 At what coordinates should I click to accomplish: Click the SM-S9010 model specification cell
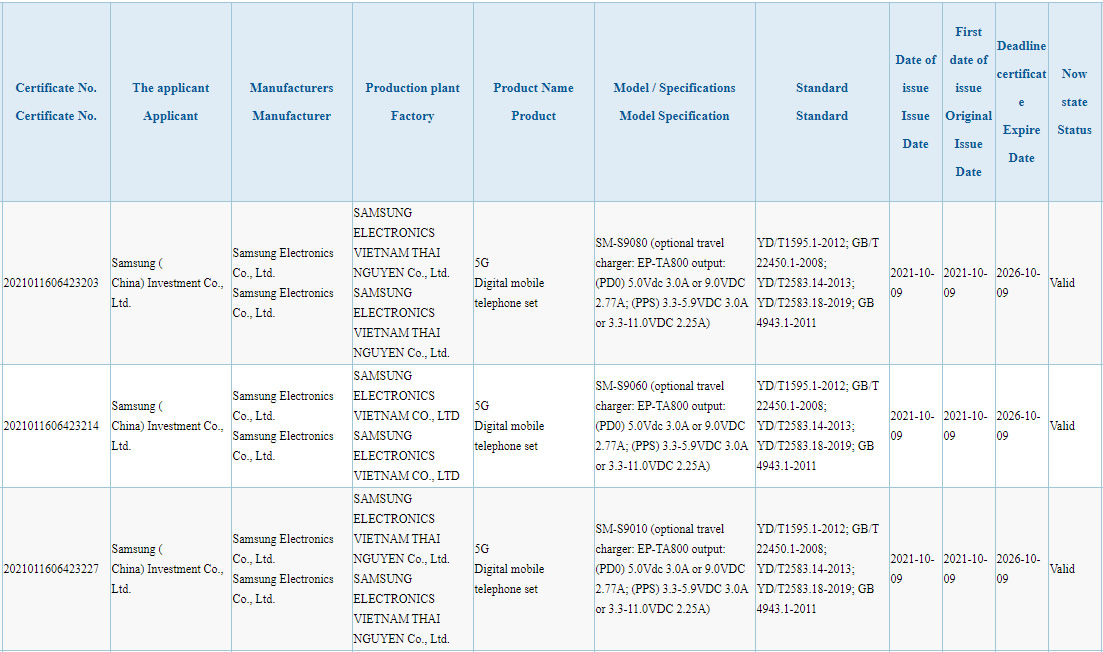click(x=675, y=568)
